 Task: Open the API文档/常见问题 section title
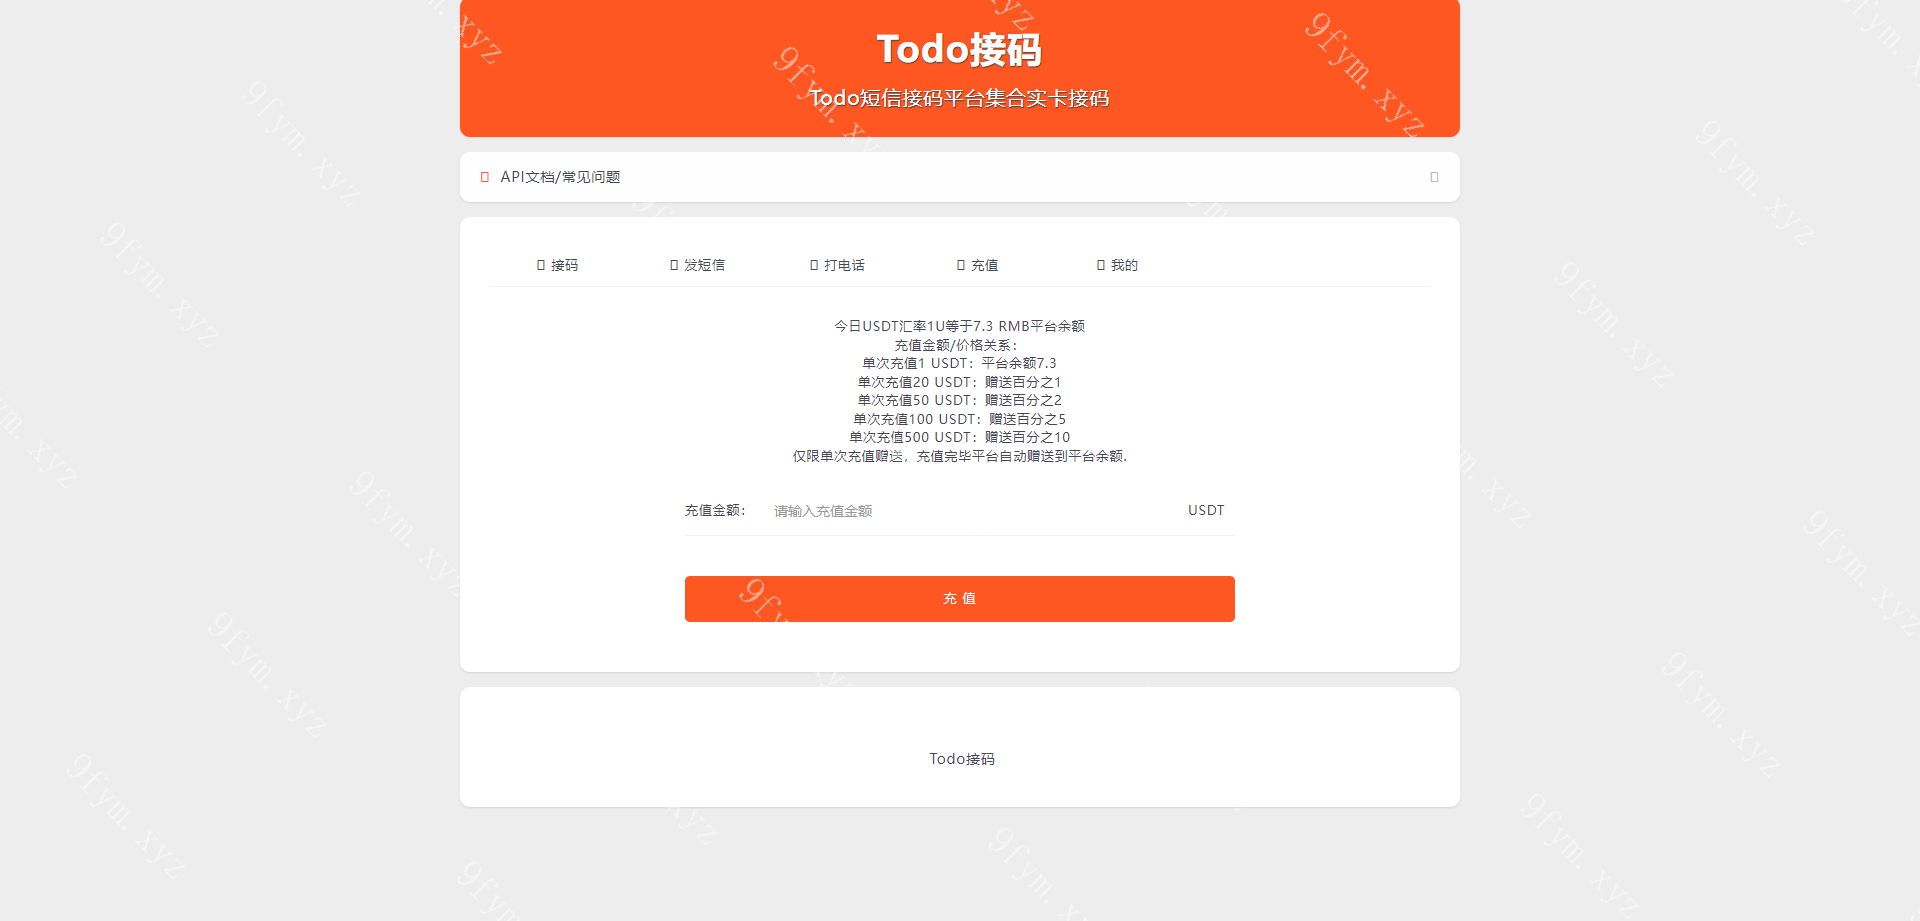pyautogui.click(x=560, y=177)
